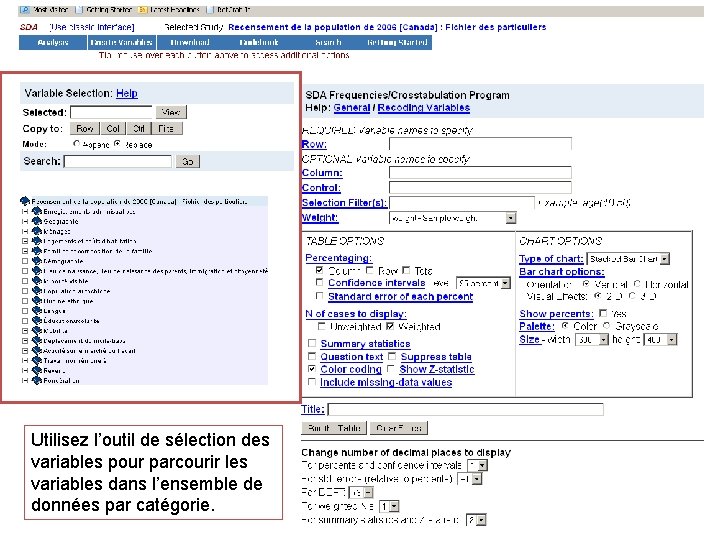720x540 pixels.
Task: Click the Run the Table button
Action: pyautogui.click(x=334, y=428)
